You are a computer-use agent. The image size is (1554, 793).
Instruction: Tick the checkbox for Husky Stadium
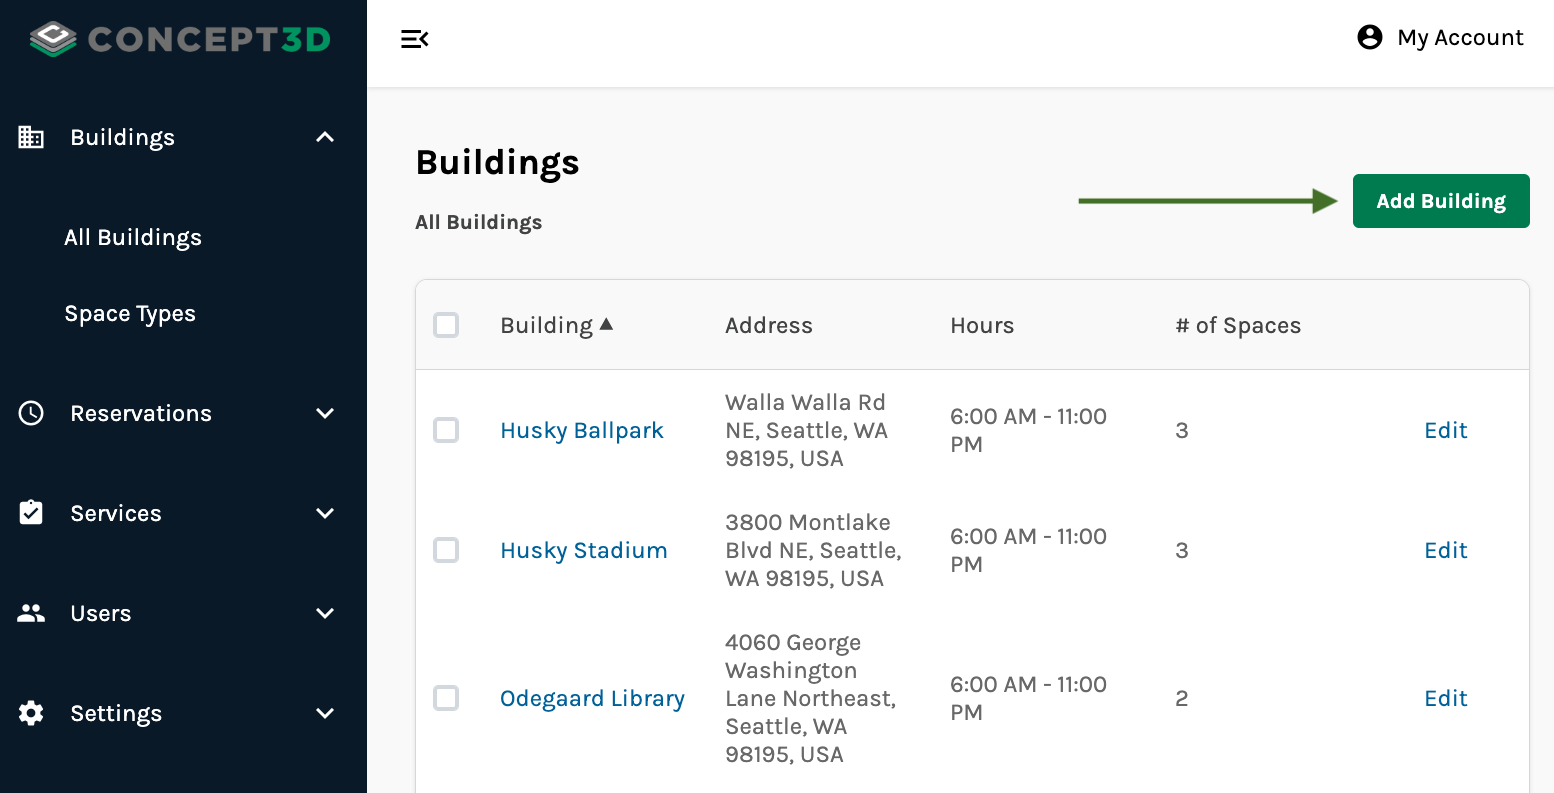[446, 550]
